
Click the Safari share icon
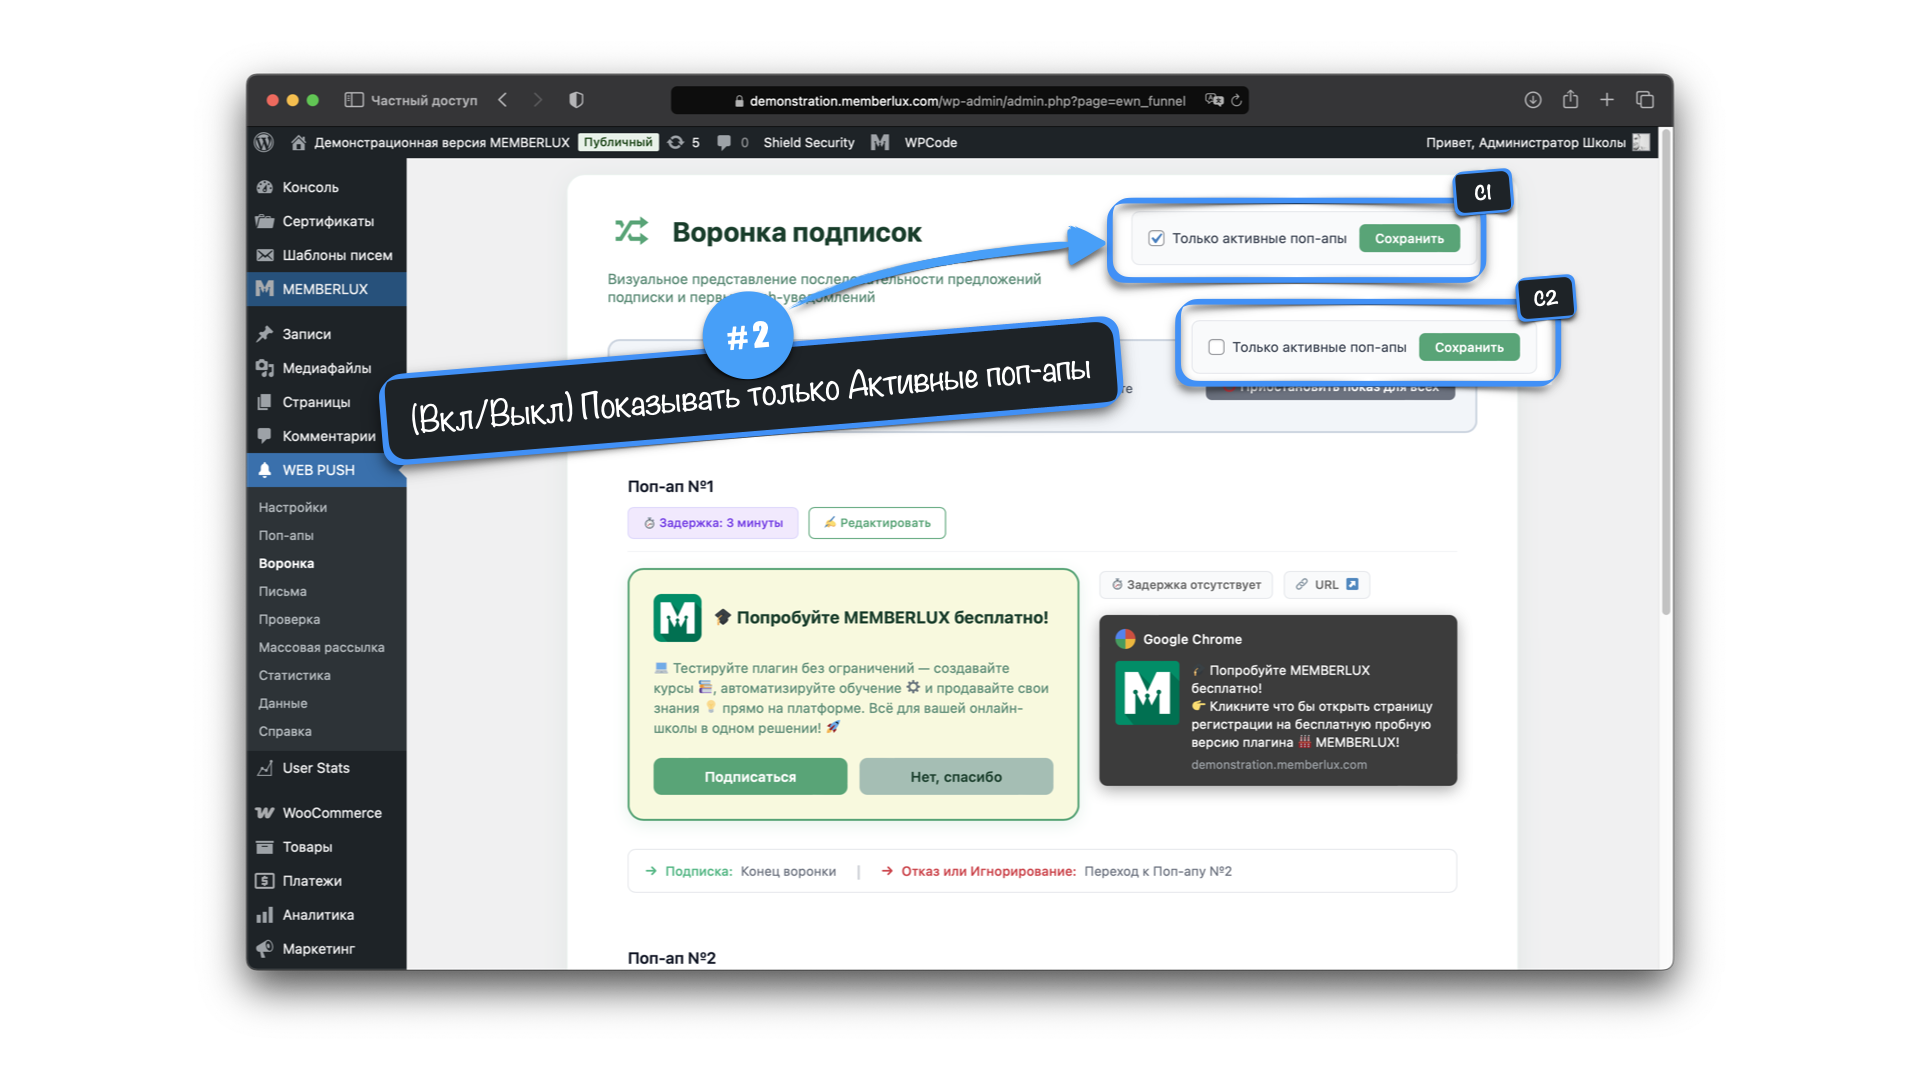1570,100
